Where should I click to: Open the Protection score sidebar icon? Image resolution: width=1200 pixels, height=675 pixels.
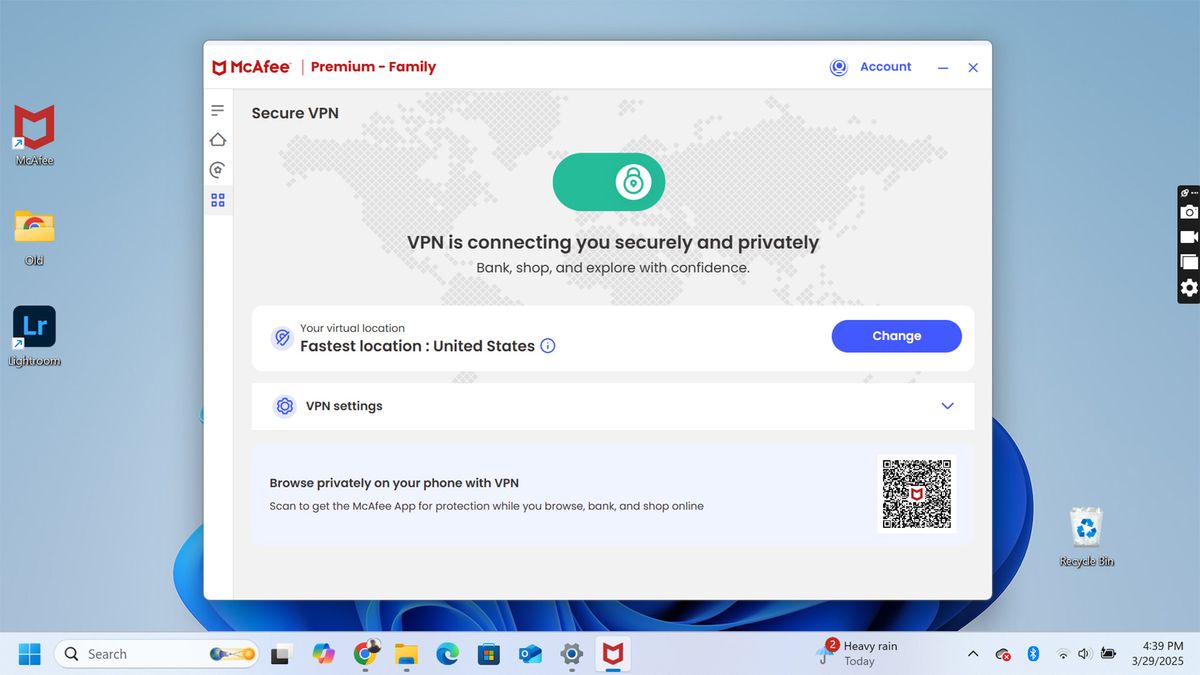click(x=218, y=170)
